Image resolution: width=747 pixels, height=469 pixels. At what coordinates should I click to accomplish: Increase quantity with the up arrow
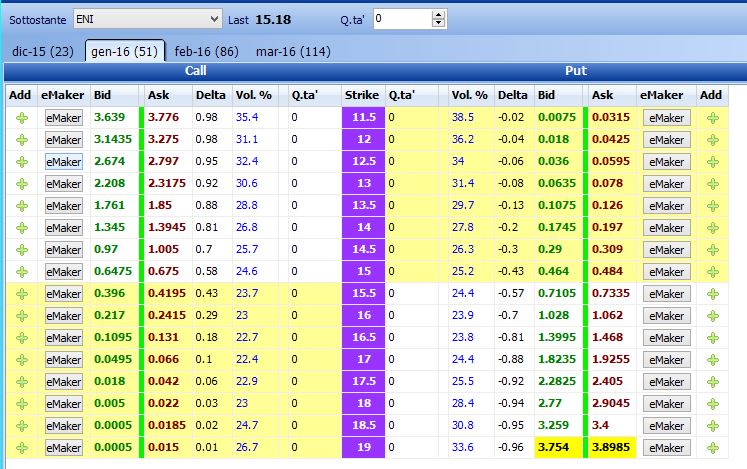pyautogui.click(x=438, y=15)
